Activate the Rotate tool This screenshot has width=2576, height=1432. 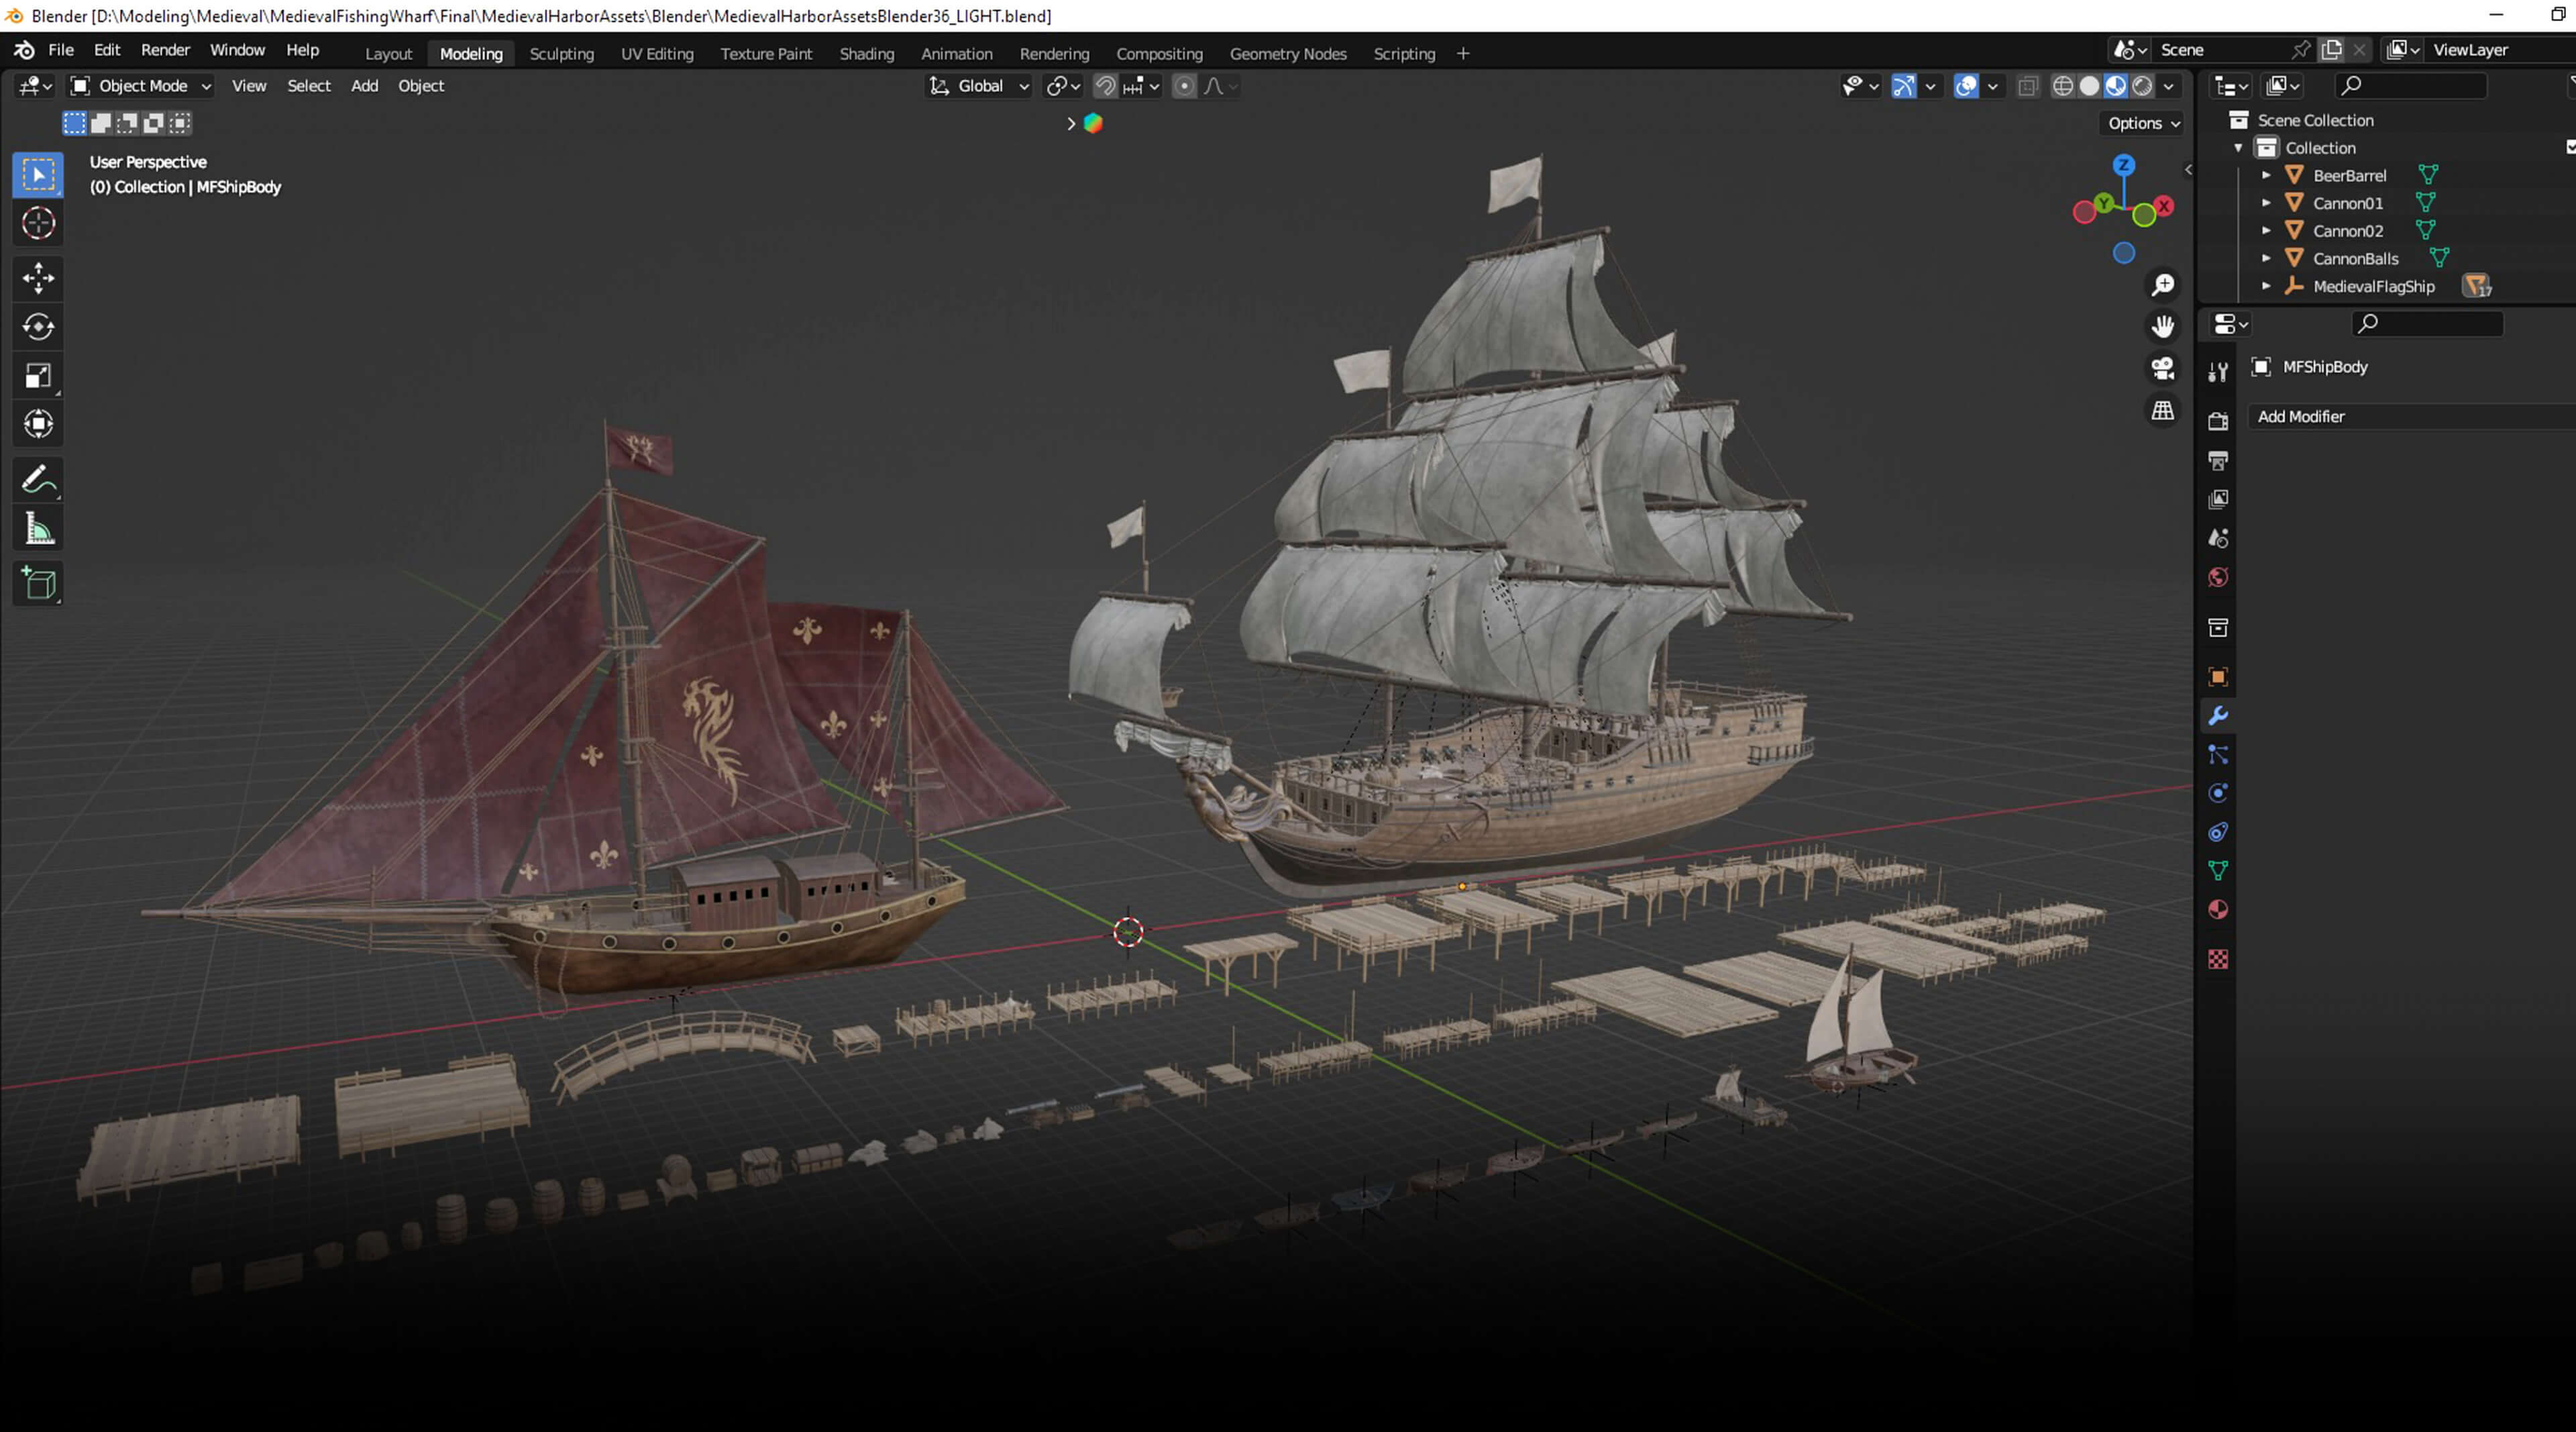(38, 327)
